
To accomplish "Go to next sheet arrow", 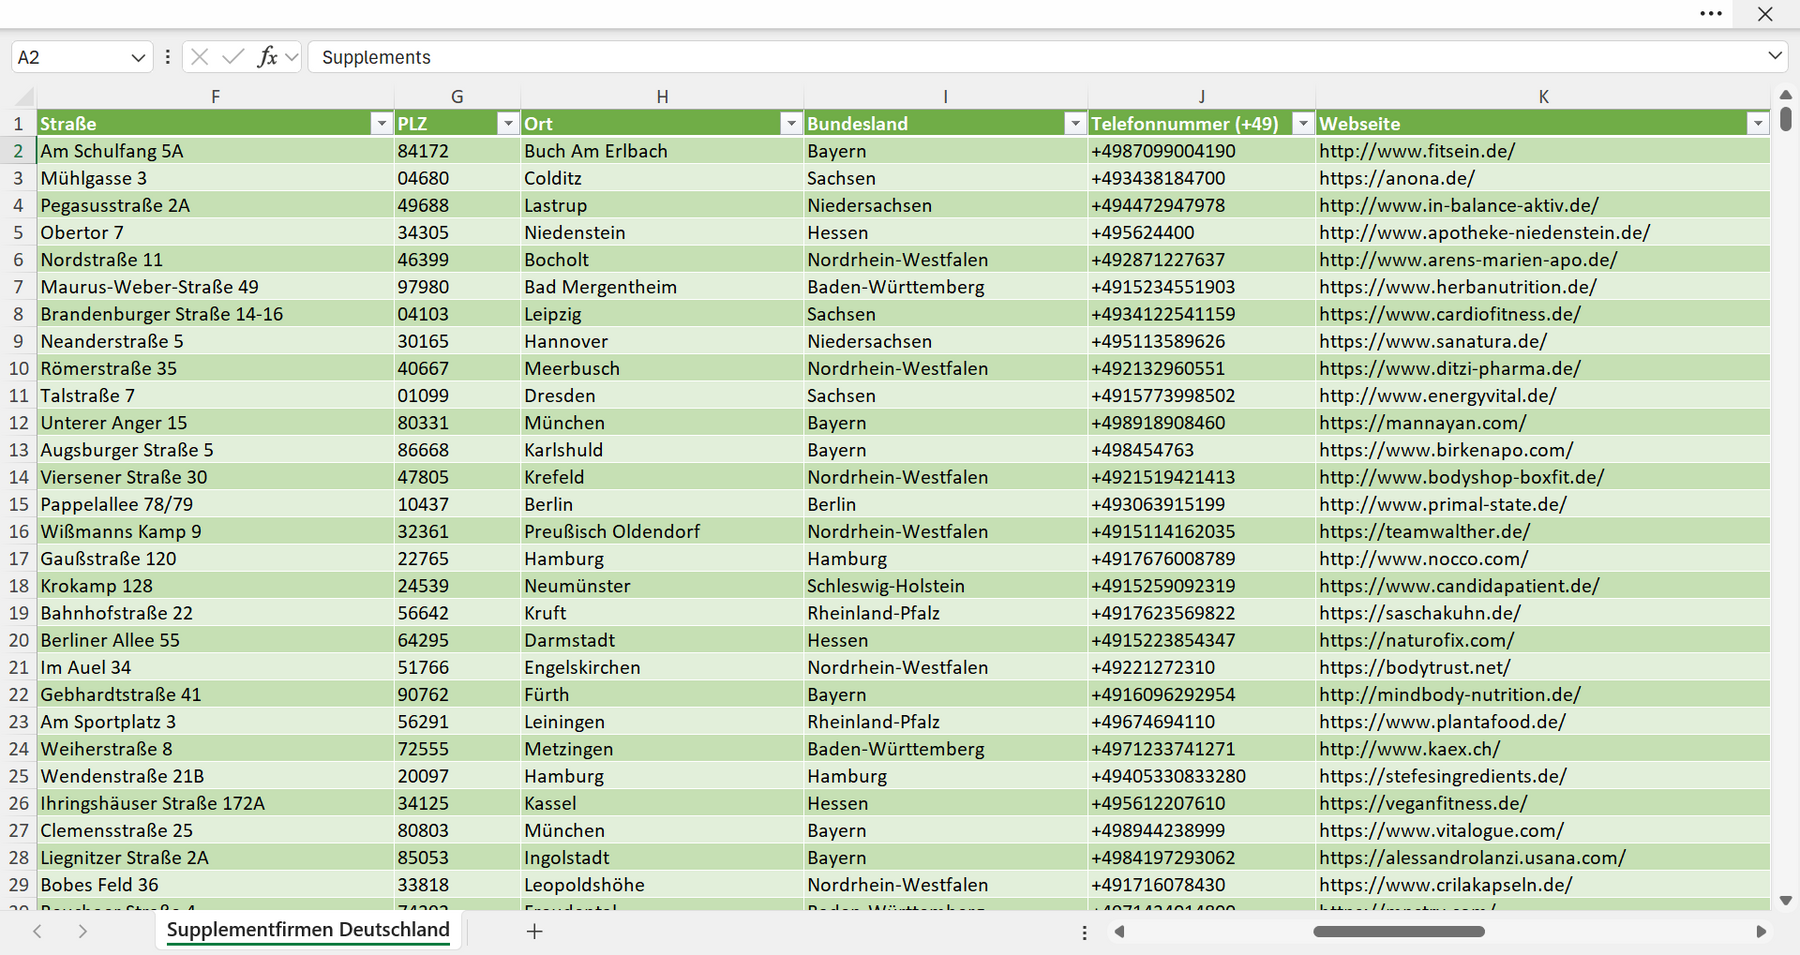I will click(x=82, y=931).
